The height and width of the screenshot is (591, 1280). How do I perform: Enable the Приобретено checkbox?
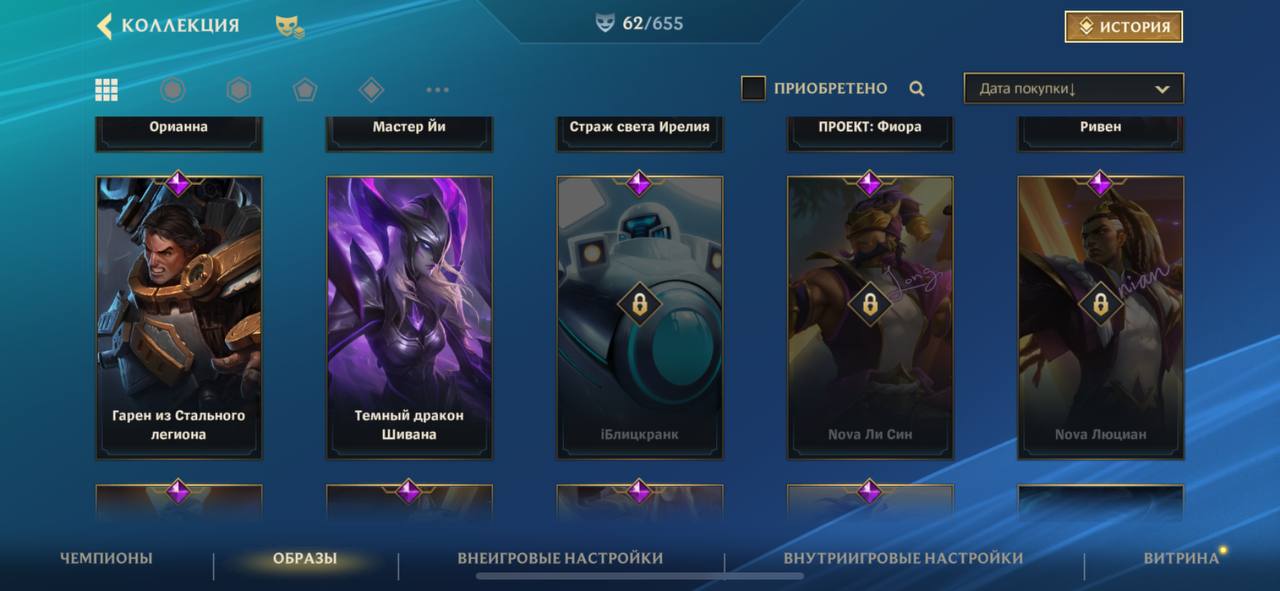coord(753,88)
